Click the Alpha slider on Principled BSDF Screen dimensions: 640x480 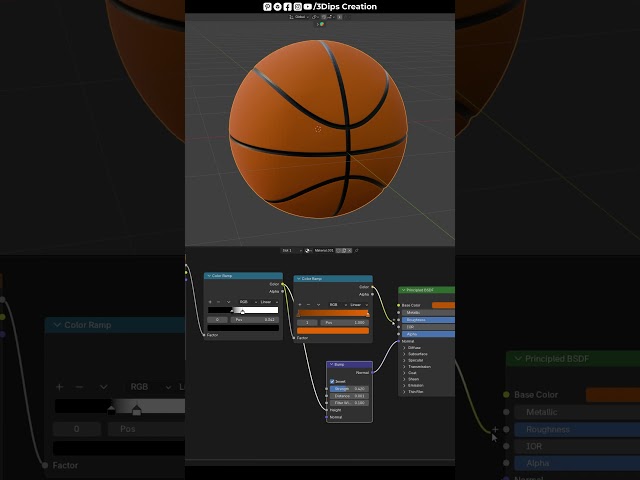pyautogui.click(x=428, y=334)
